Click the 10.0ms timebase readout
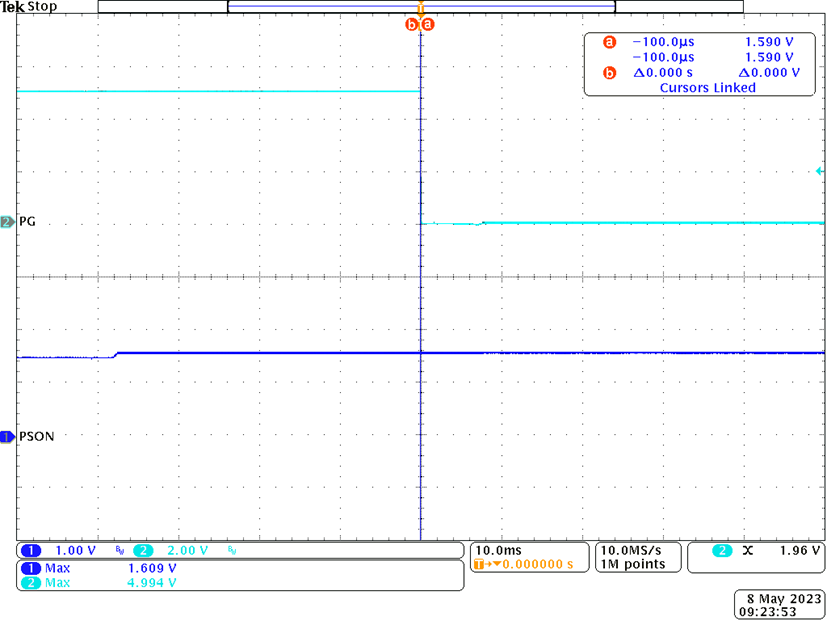827x621 pixels. tap(496, 551)
